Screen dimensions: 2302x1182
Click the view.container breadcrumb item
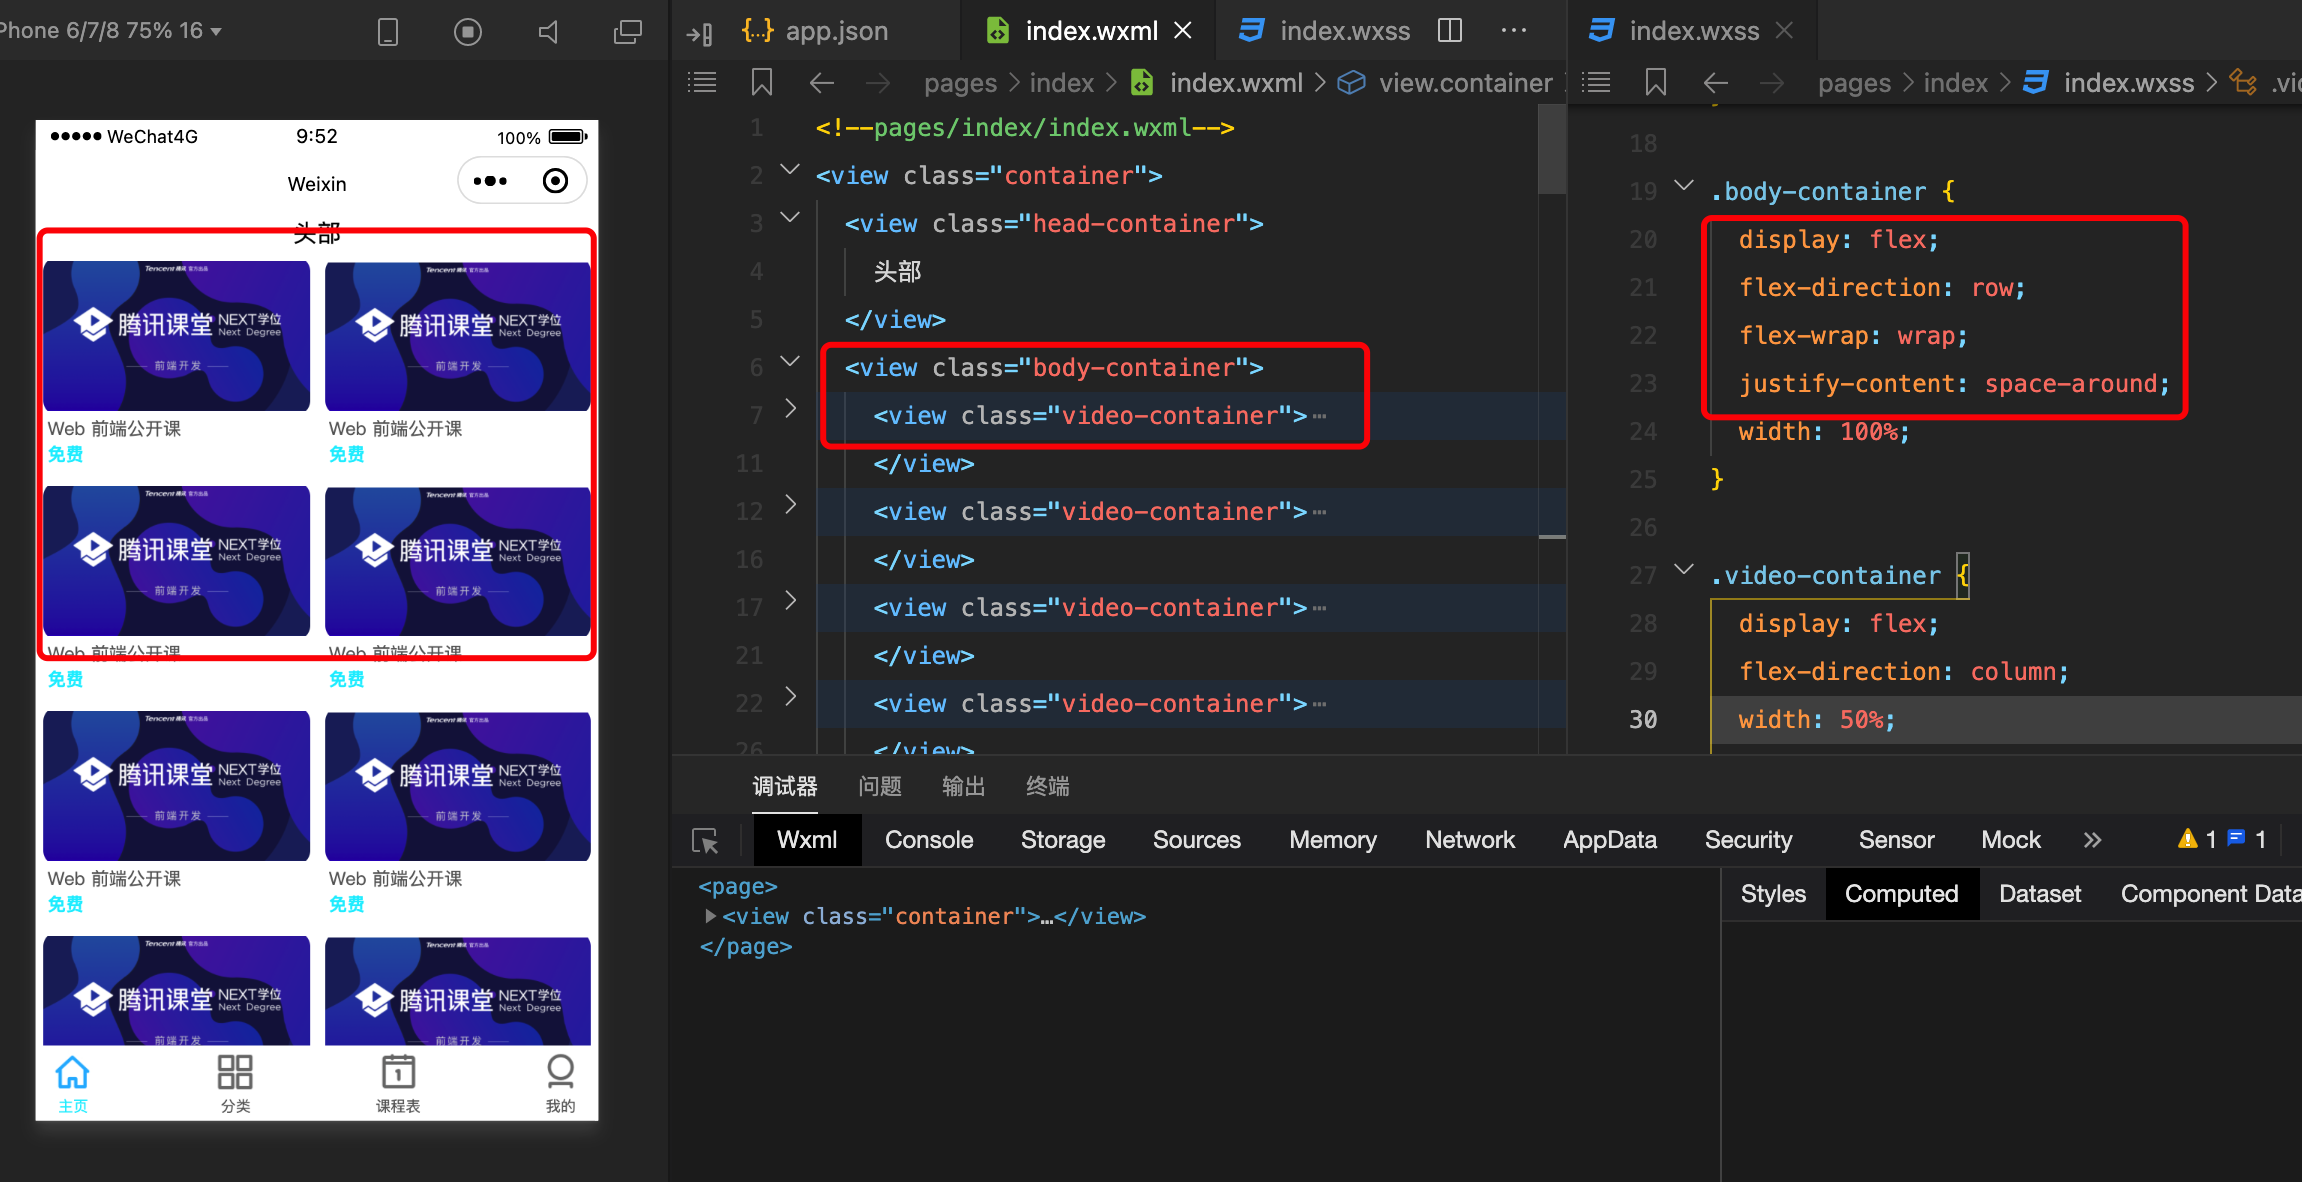(1465, 83)
